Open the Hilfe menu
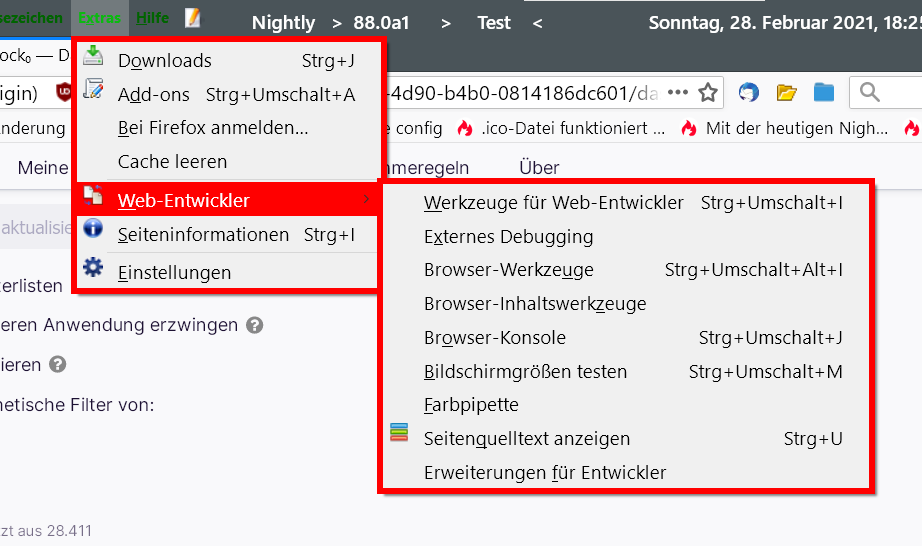The width and height of the screenshot is (922, 546). point(153,18)
